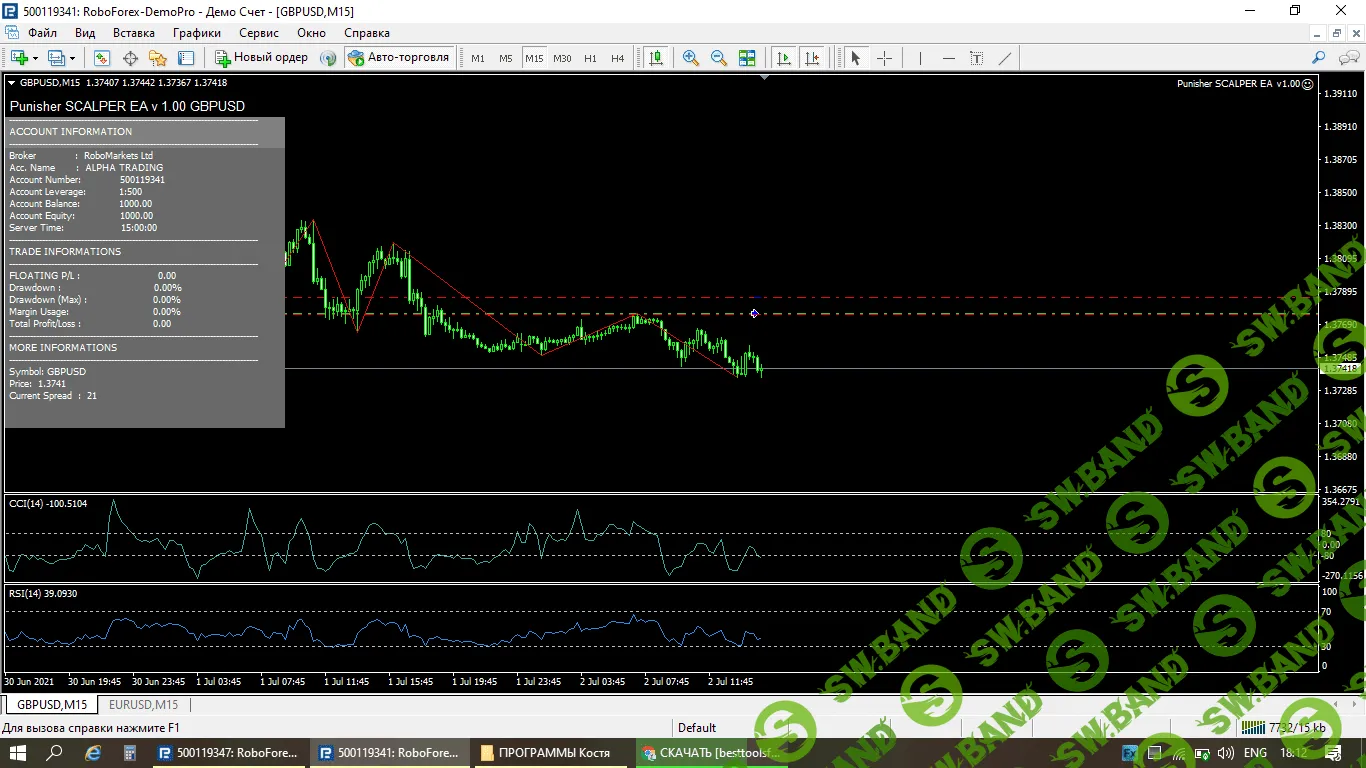Open the Сервис menu
Screen dimensions: 1366x768
pos(259,33)
